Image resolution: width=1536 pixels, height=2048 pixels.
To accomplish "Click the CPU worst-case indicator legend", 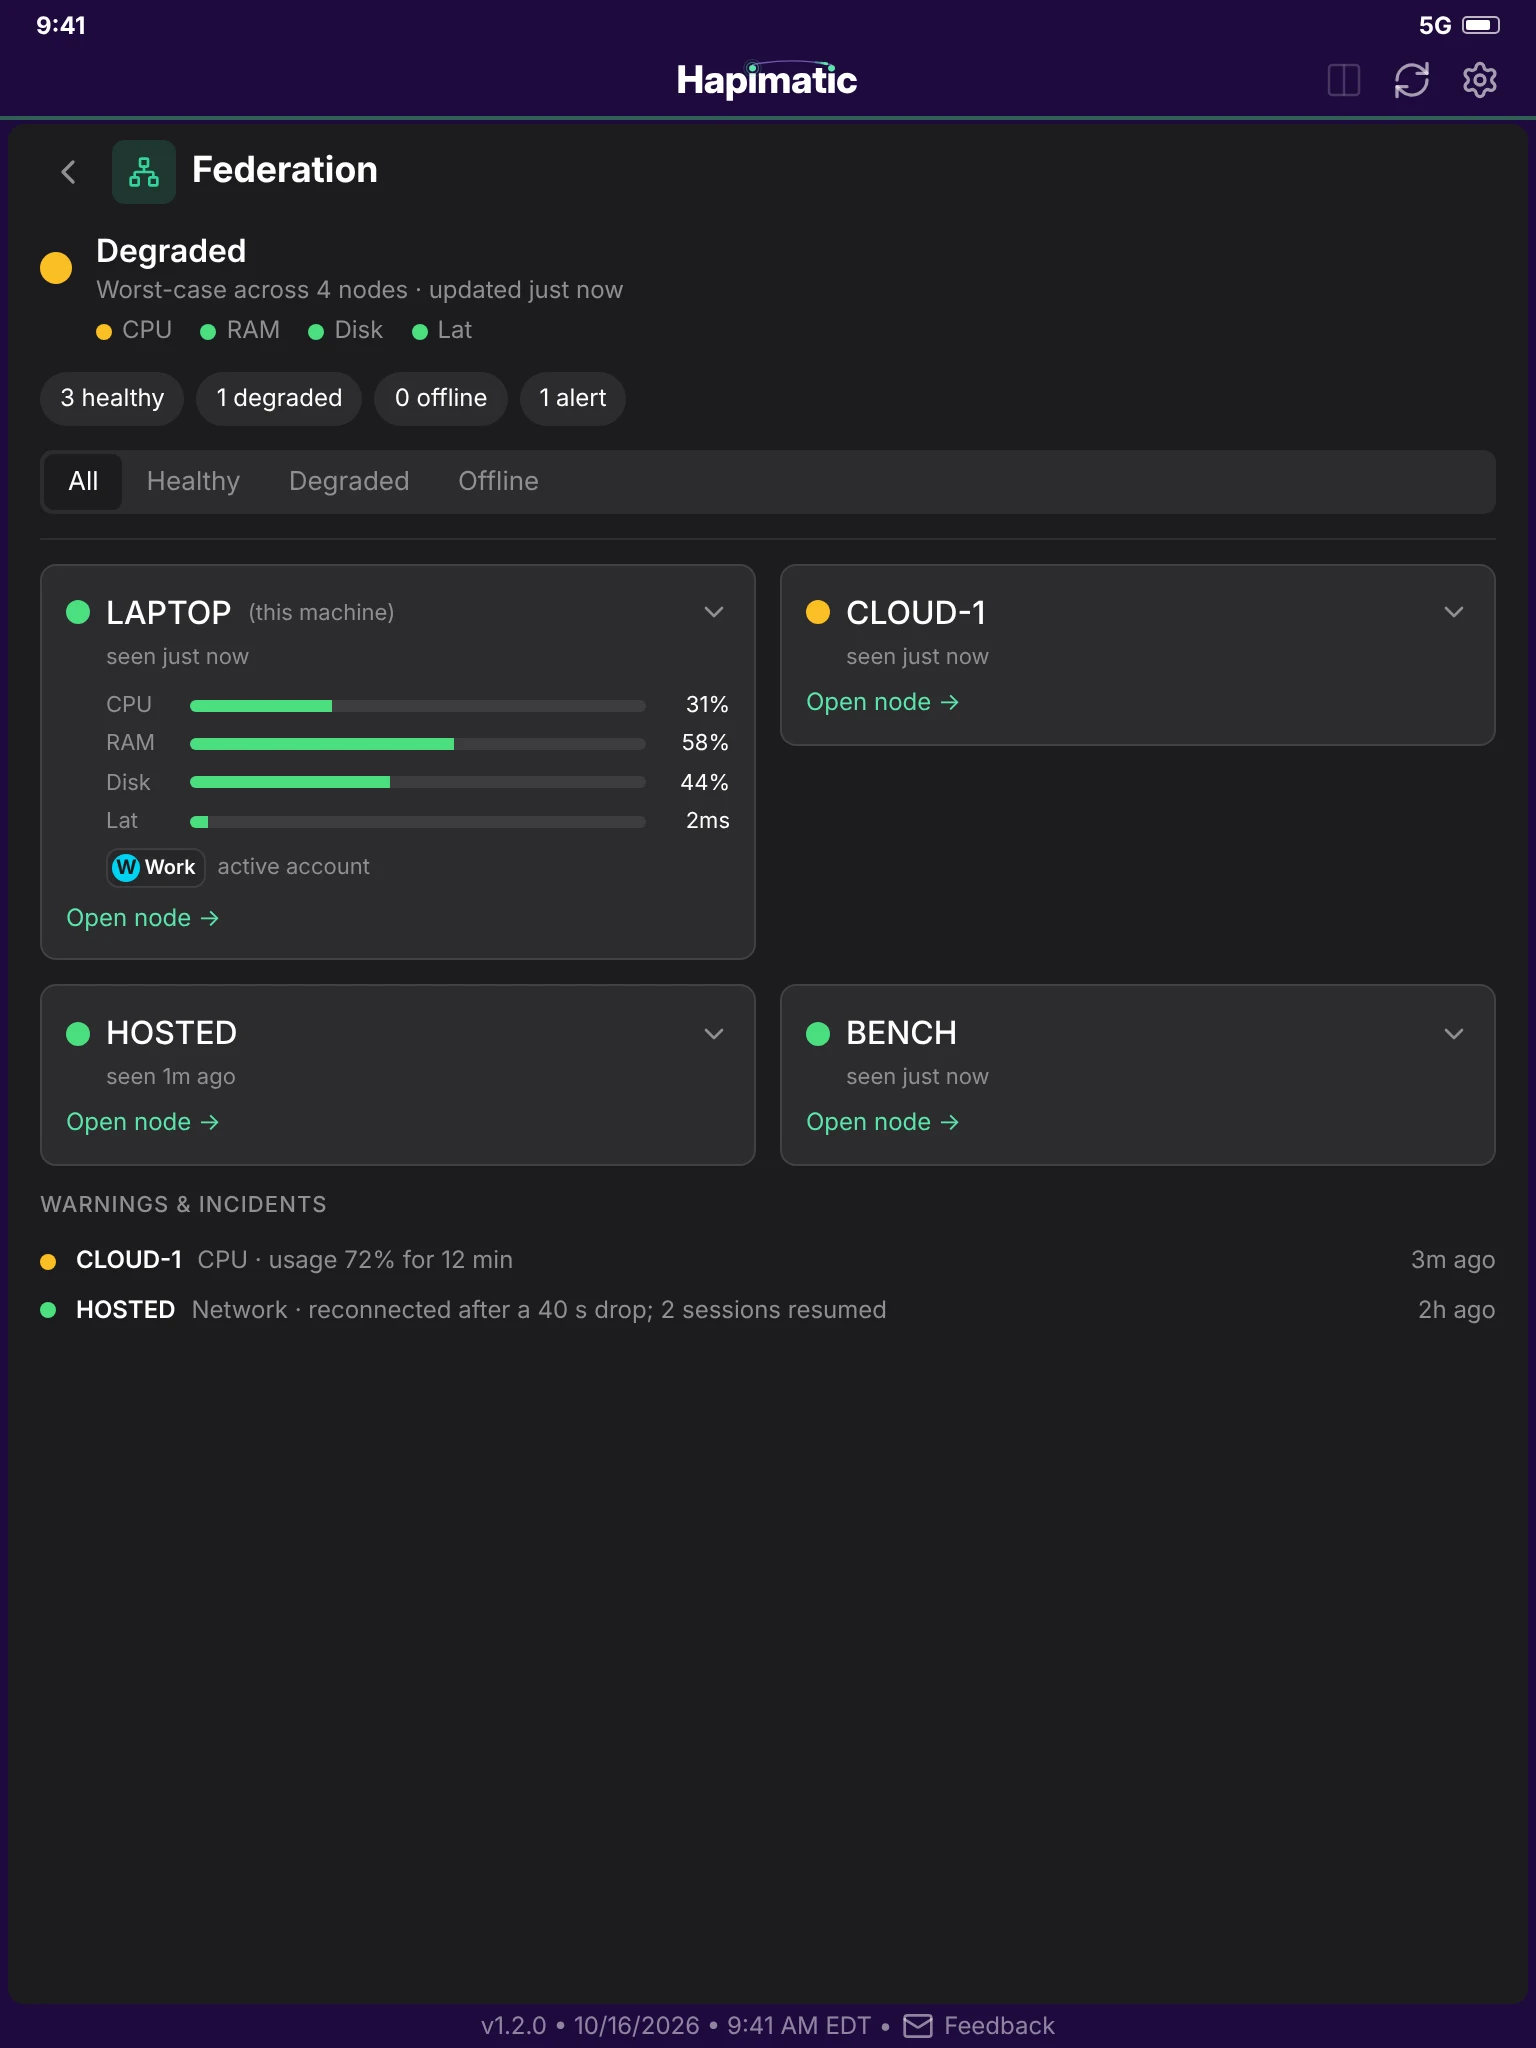I will point(134,330).
